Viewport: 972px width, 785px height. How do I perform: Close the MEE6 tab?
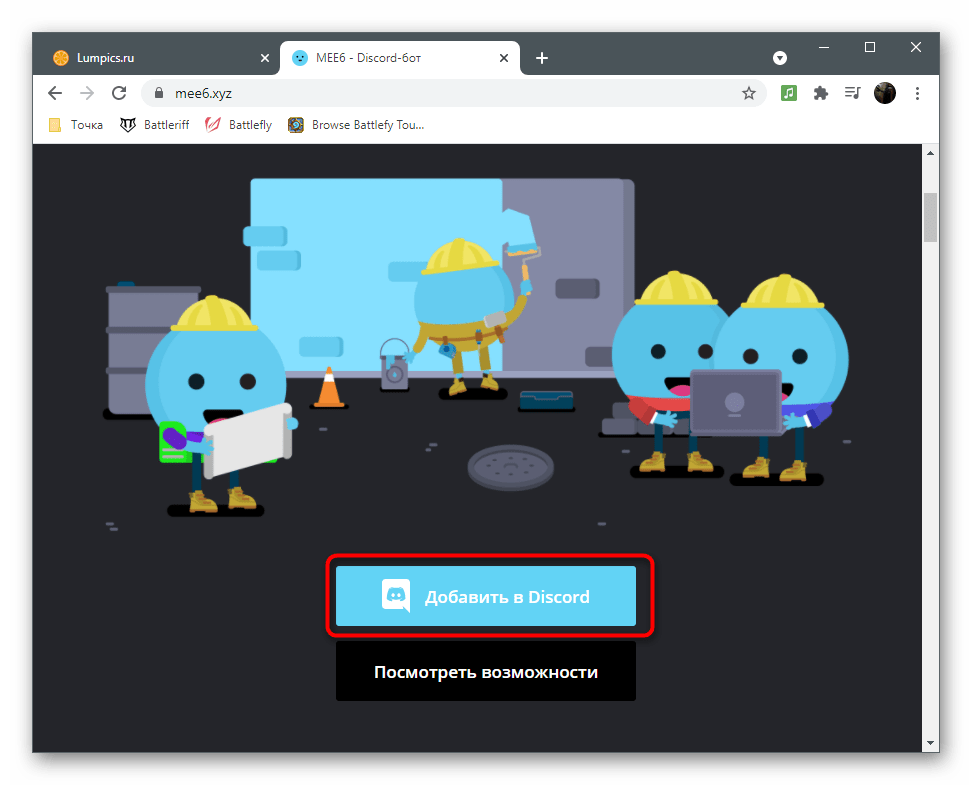coord(504,58)
